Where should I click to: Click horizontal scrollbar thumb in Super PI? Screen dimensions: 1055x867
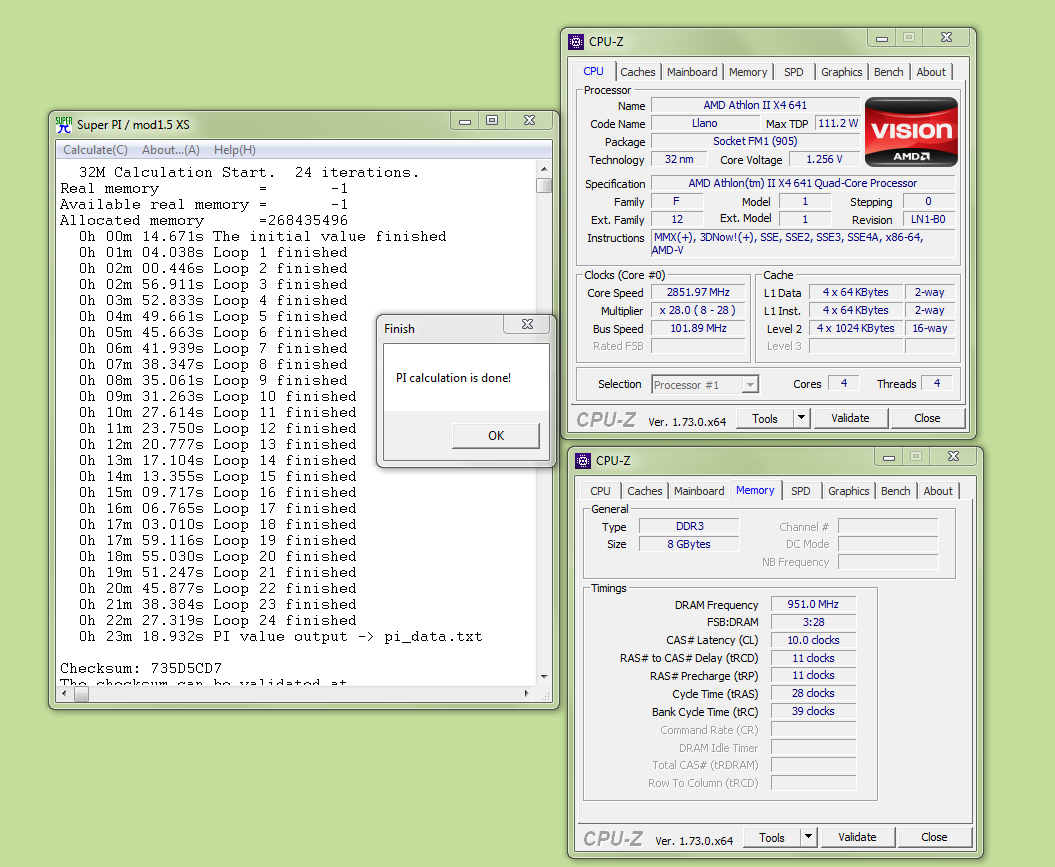[x=81, y=693]
